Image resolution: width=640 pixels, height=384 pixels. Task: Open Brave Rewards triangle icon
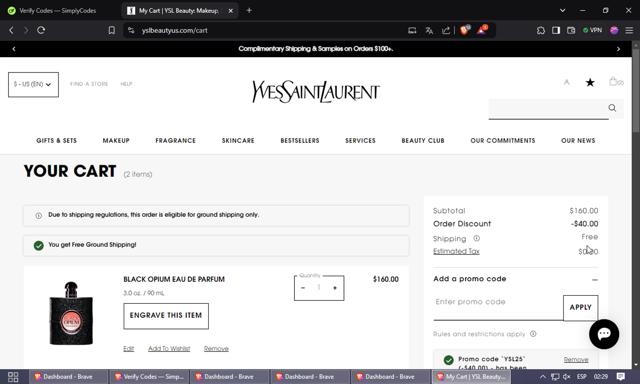(x=482, y=30)
